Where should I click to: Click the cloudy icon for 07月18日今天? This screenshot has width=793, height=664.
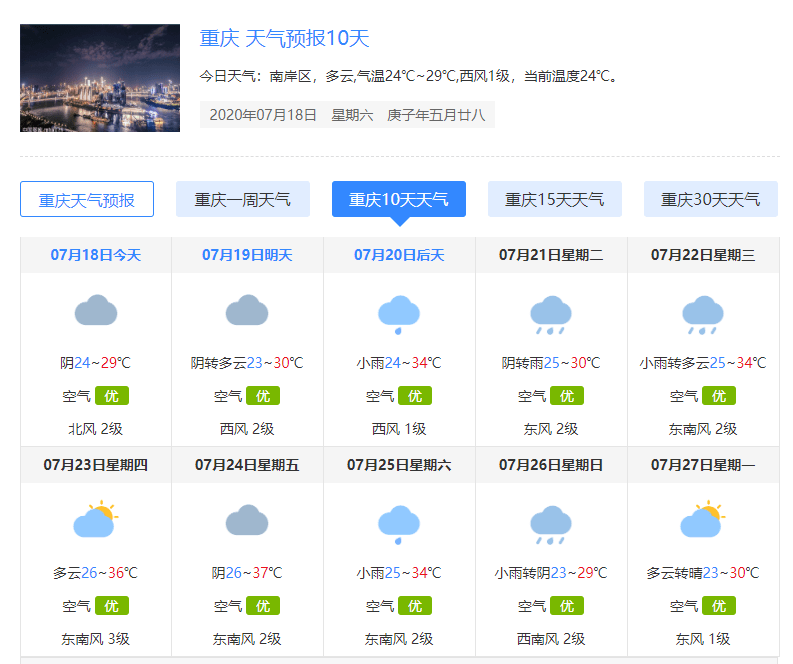pyautogui.click(x=96, y=312)
